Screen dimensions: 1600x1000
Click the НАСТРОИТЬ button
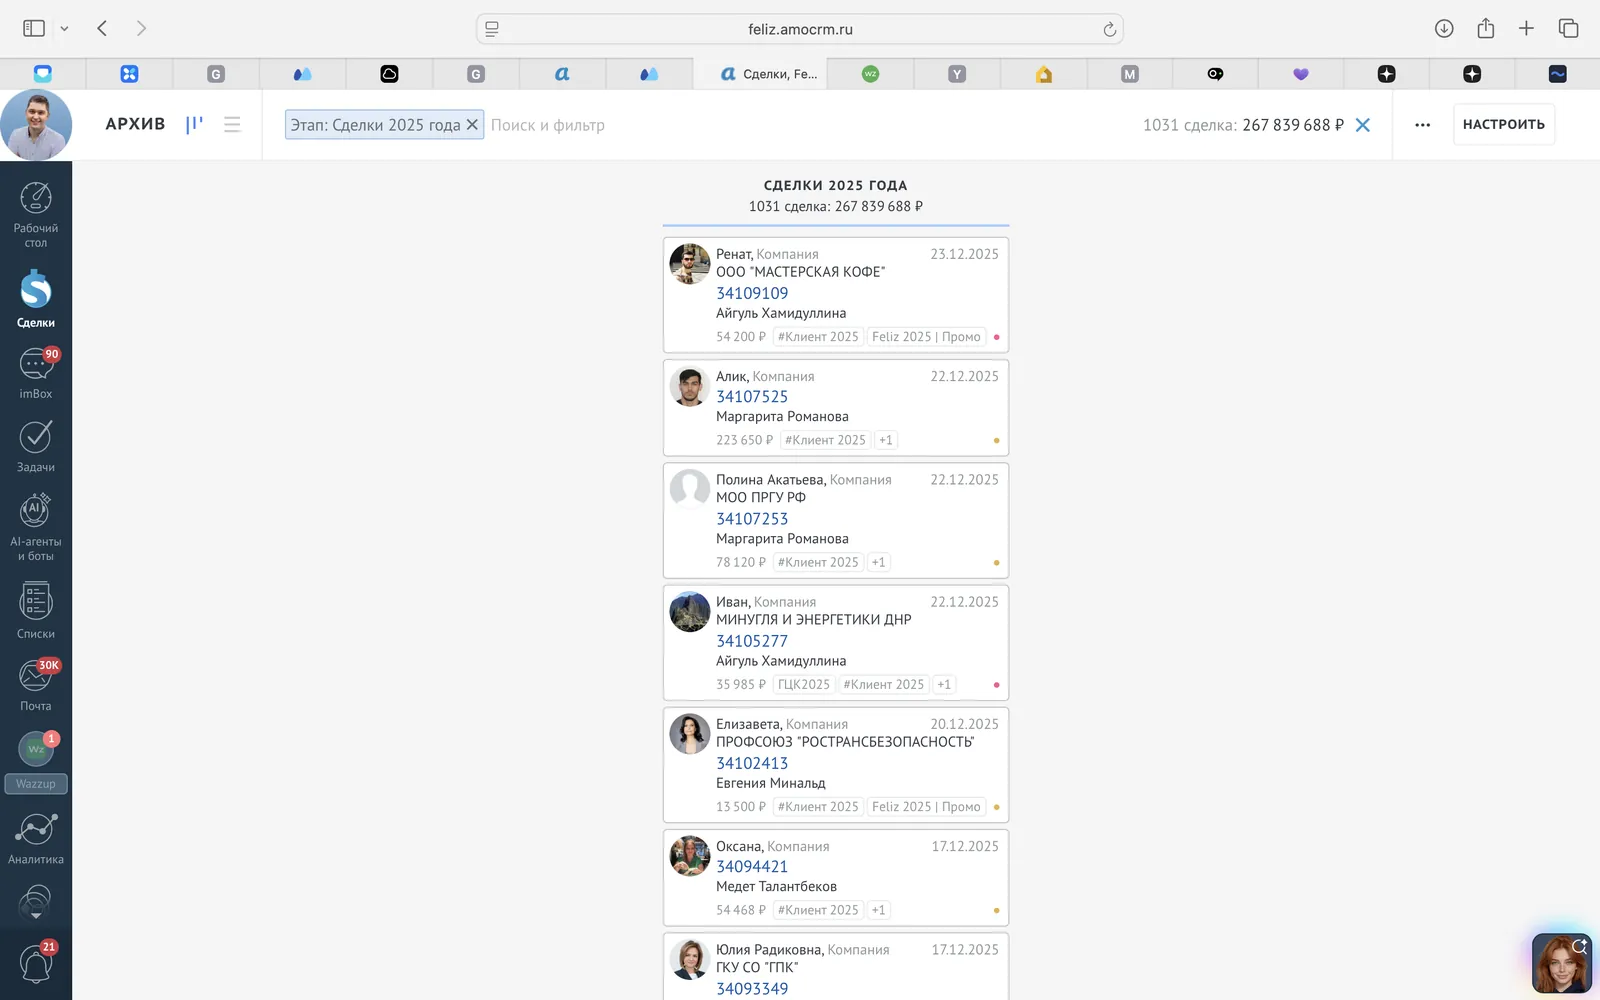tap(1504, 124)
